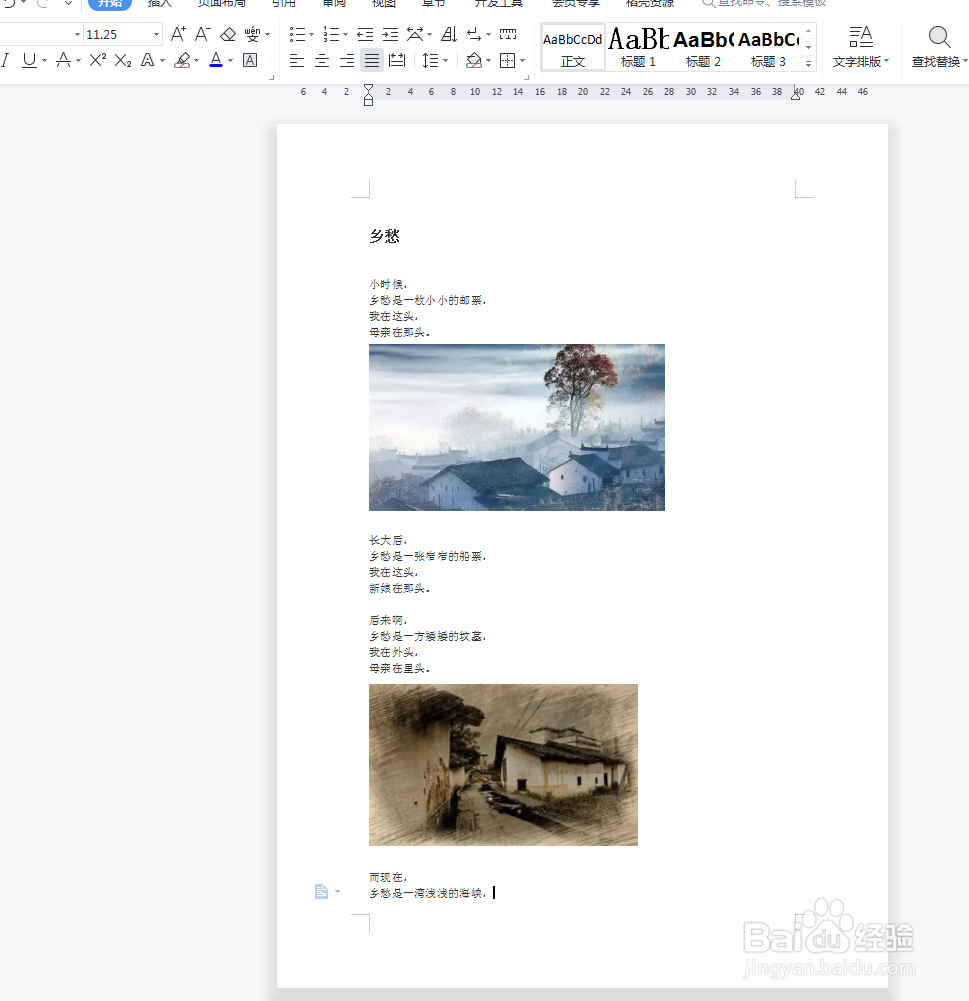Expand borders dropdown arrow
969x1001 pixels.
pyautogui.click(x=522, y=61)
